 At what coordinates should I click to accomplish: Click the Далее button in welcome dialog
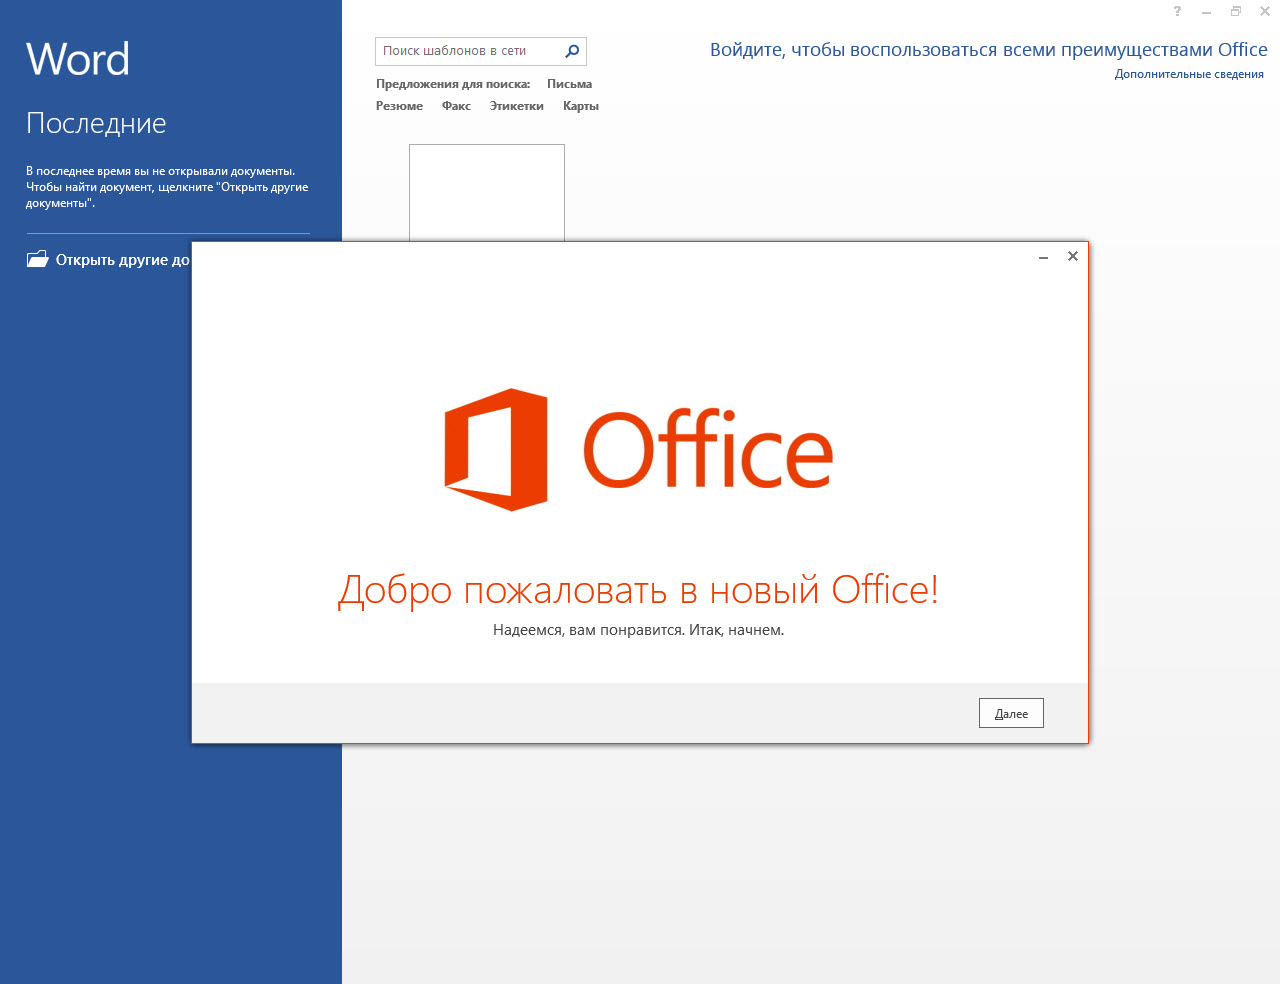pos(1011,713)
